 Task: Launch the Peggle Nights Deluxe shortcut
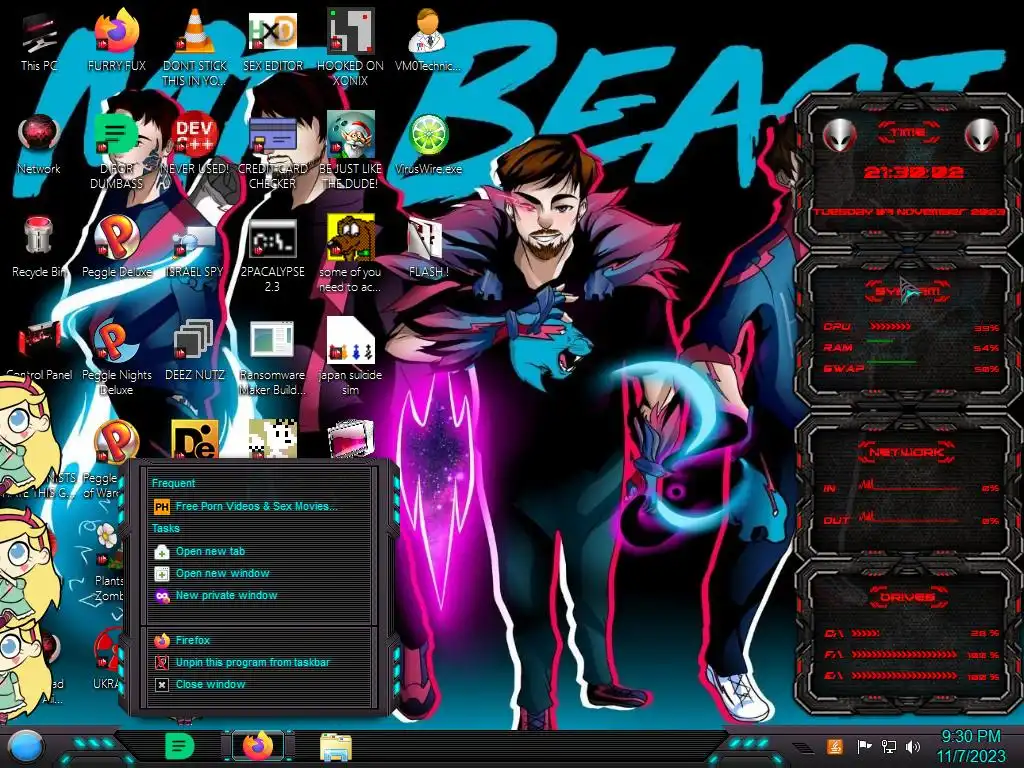[116, 358]
